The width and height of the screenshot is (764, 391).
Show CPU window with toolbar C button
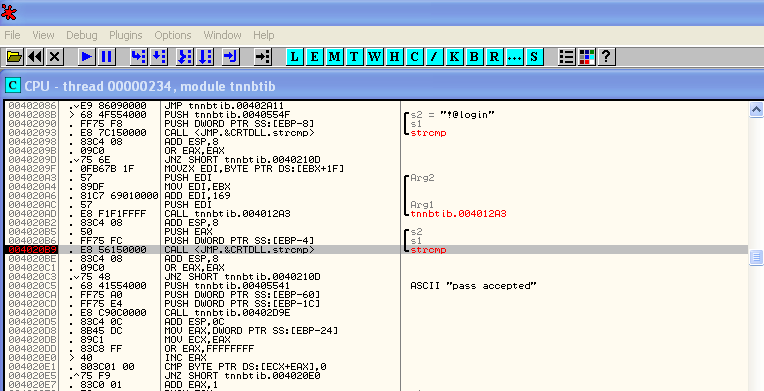pyautogui.click(x=415, y=57)
